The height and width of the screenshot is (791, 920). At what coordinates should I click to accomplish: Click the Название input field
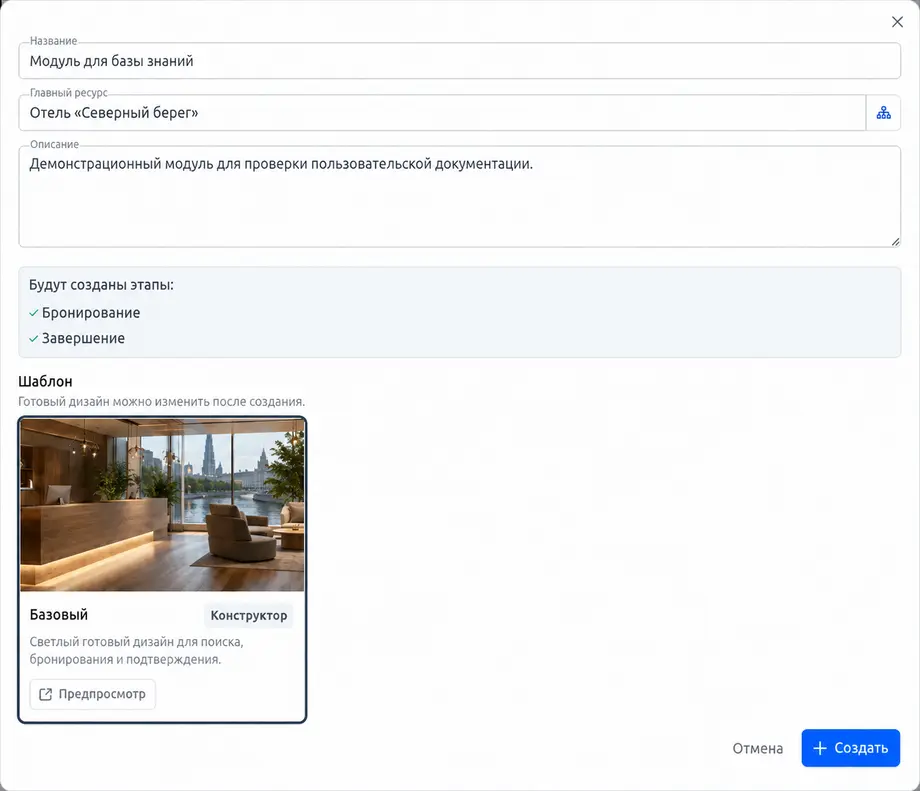[x=459, y=61]
